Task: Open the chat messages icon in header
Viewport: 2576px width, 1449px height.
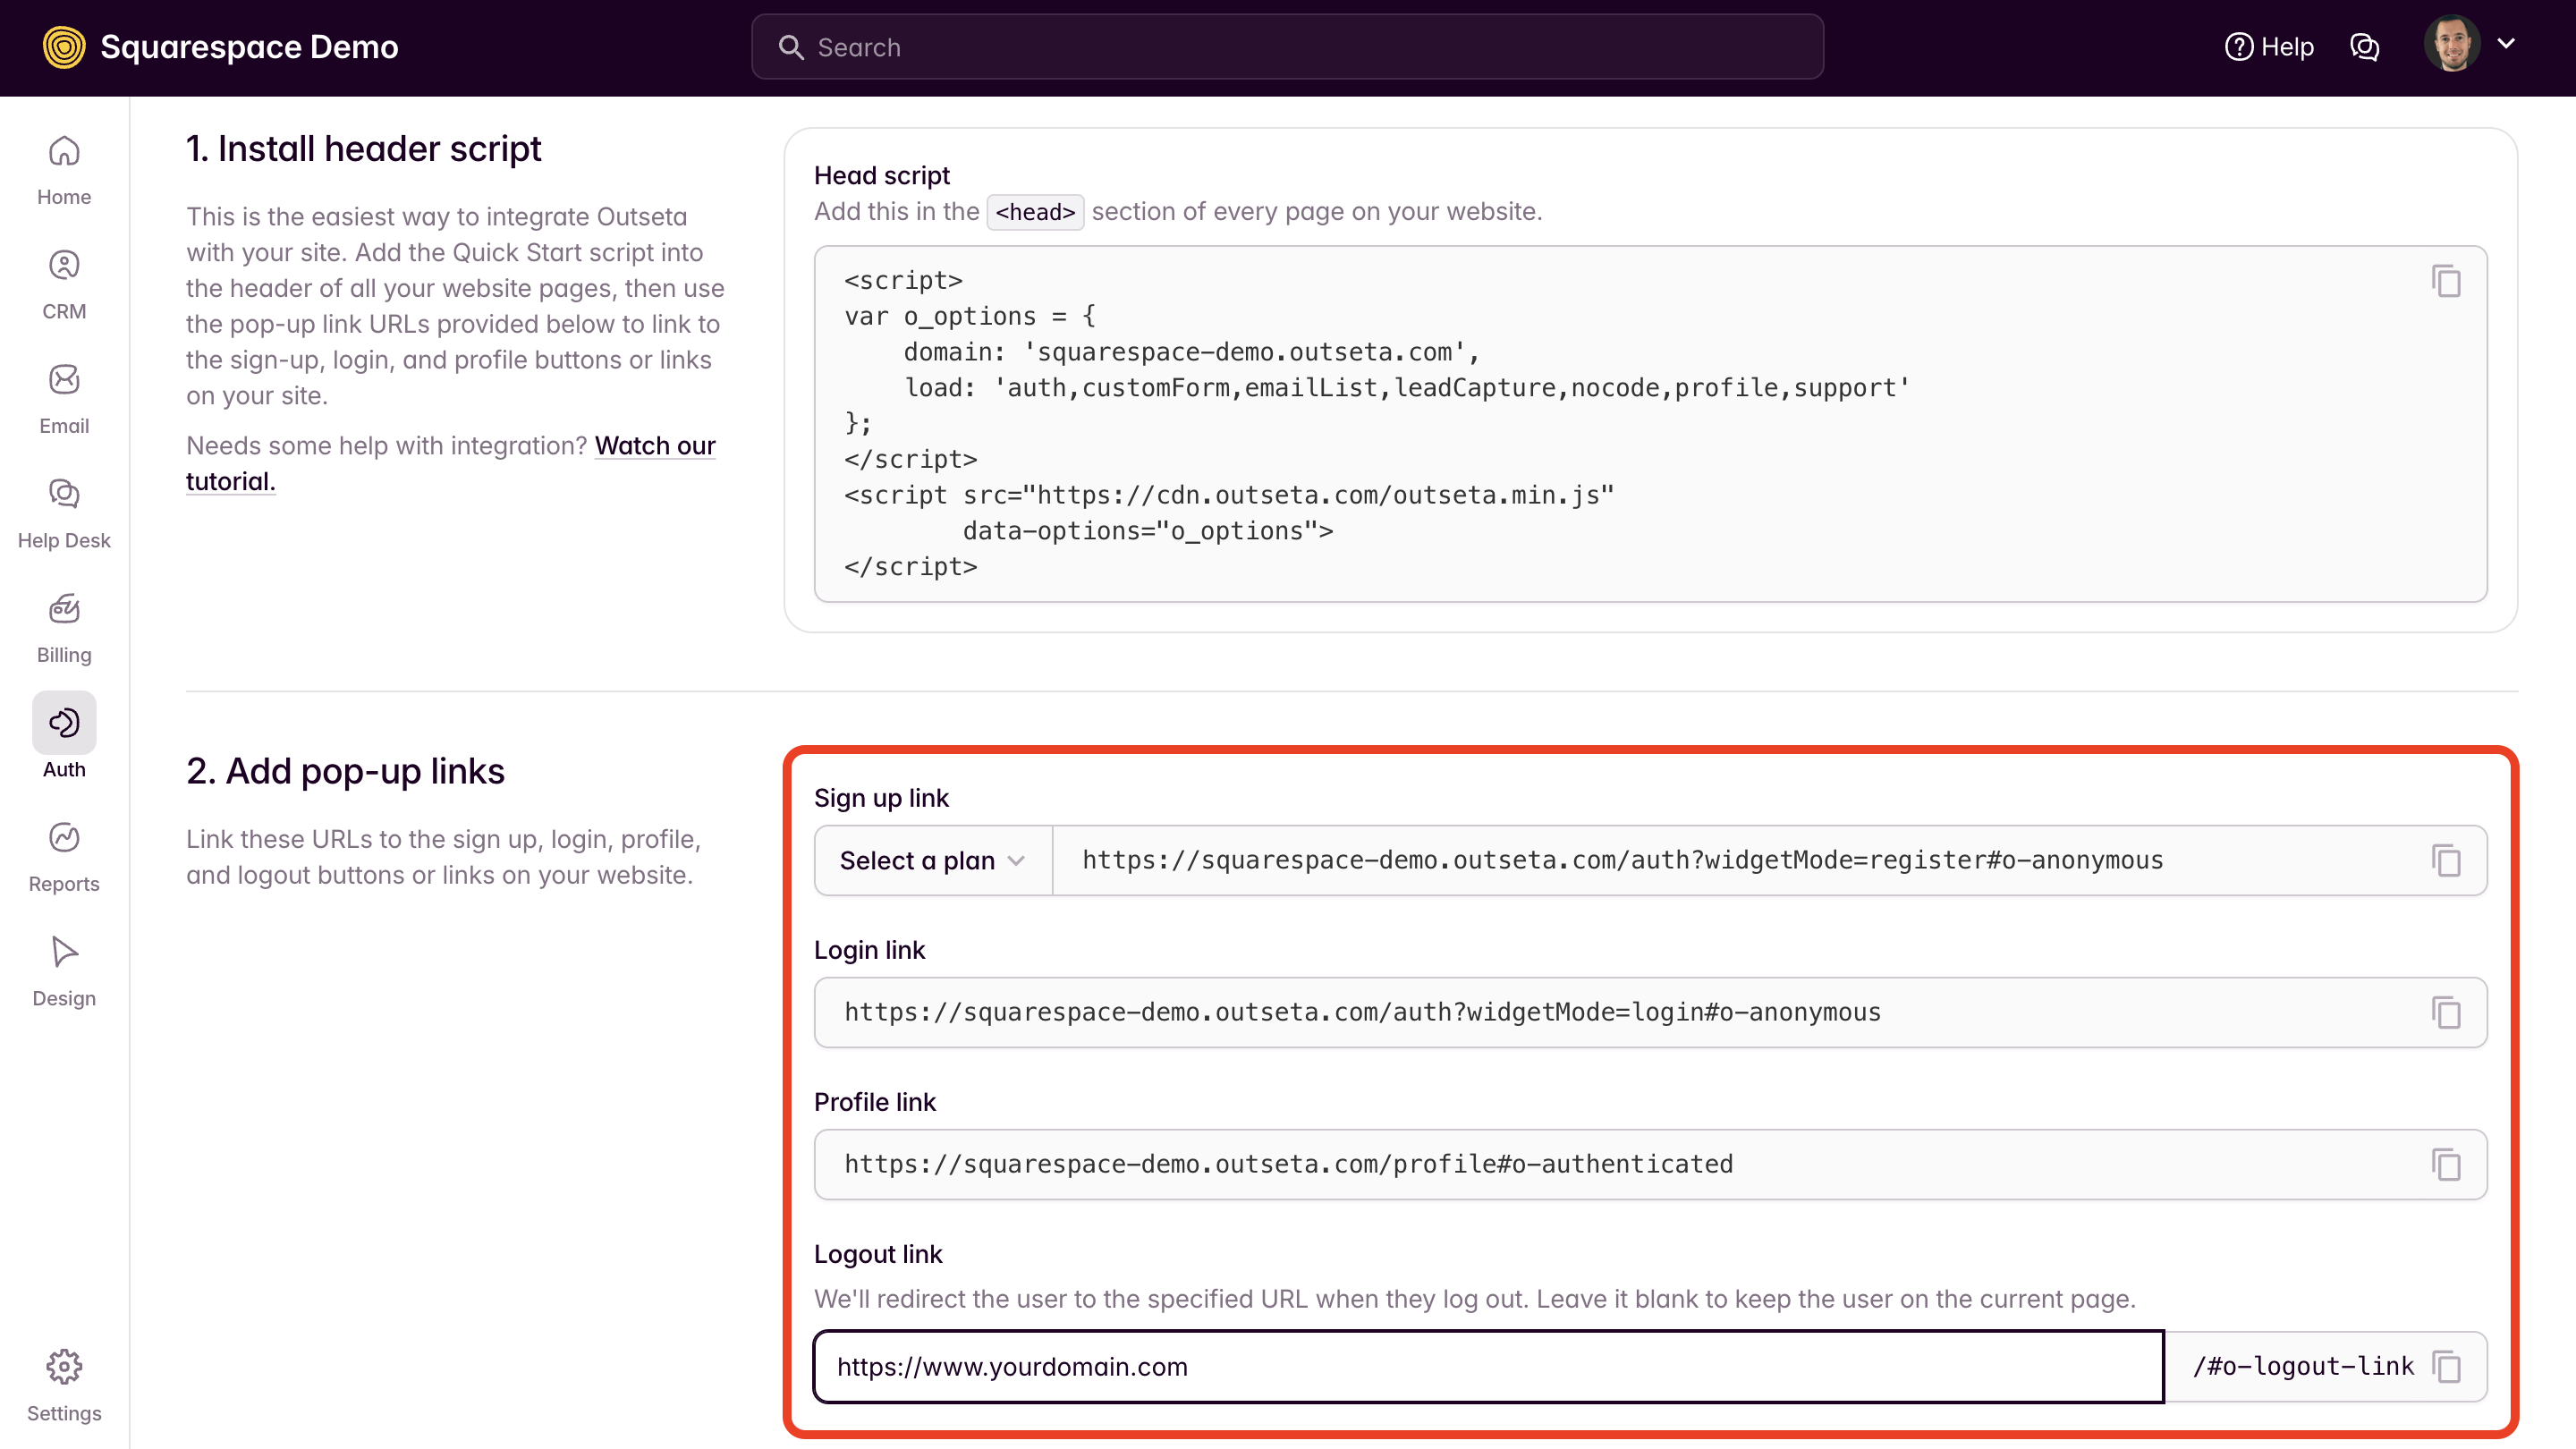Action: [x=2364, y=47]
